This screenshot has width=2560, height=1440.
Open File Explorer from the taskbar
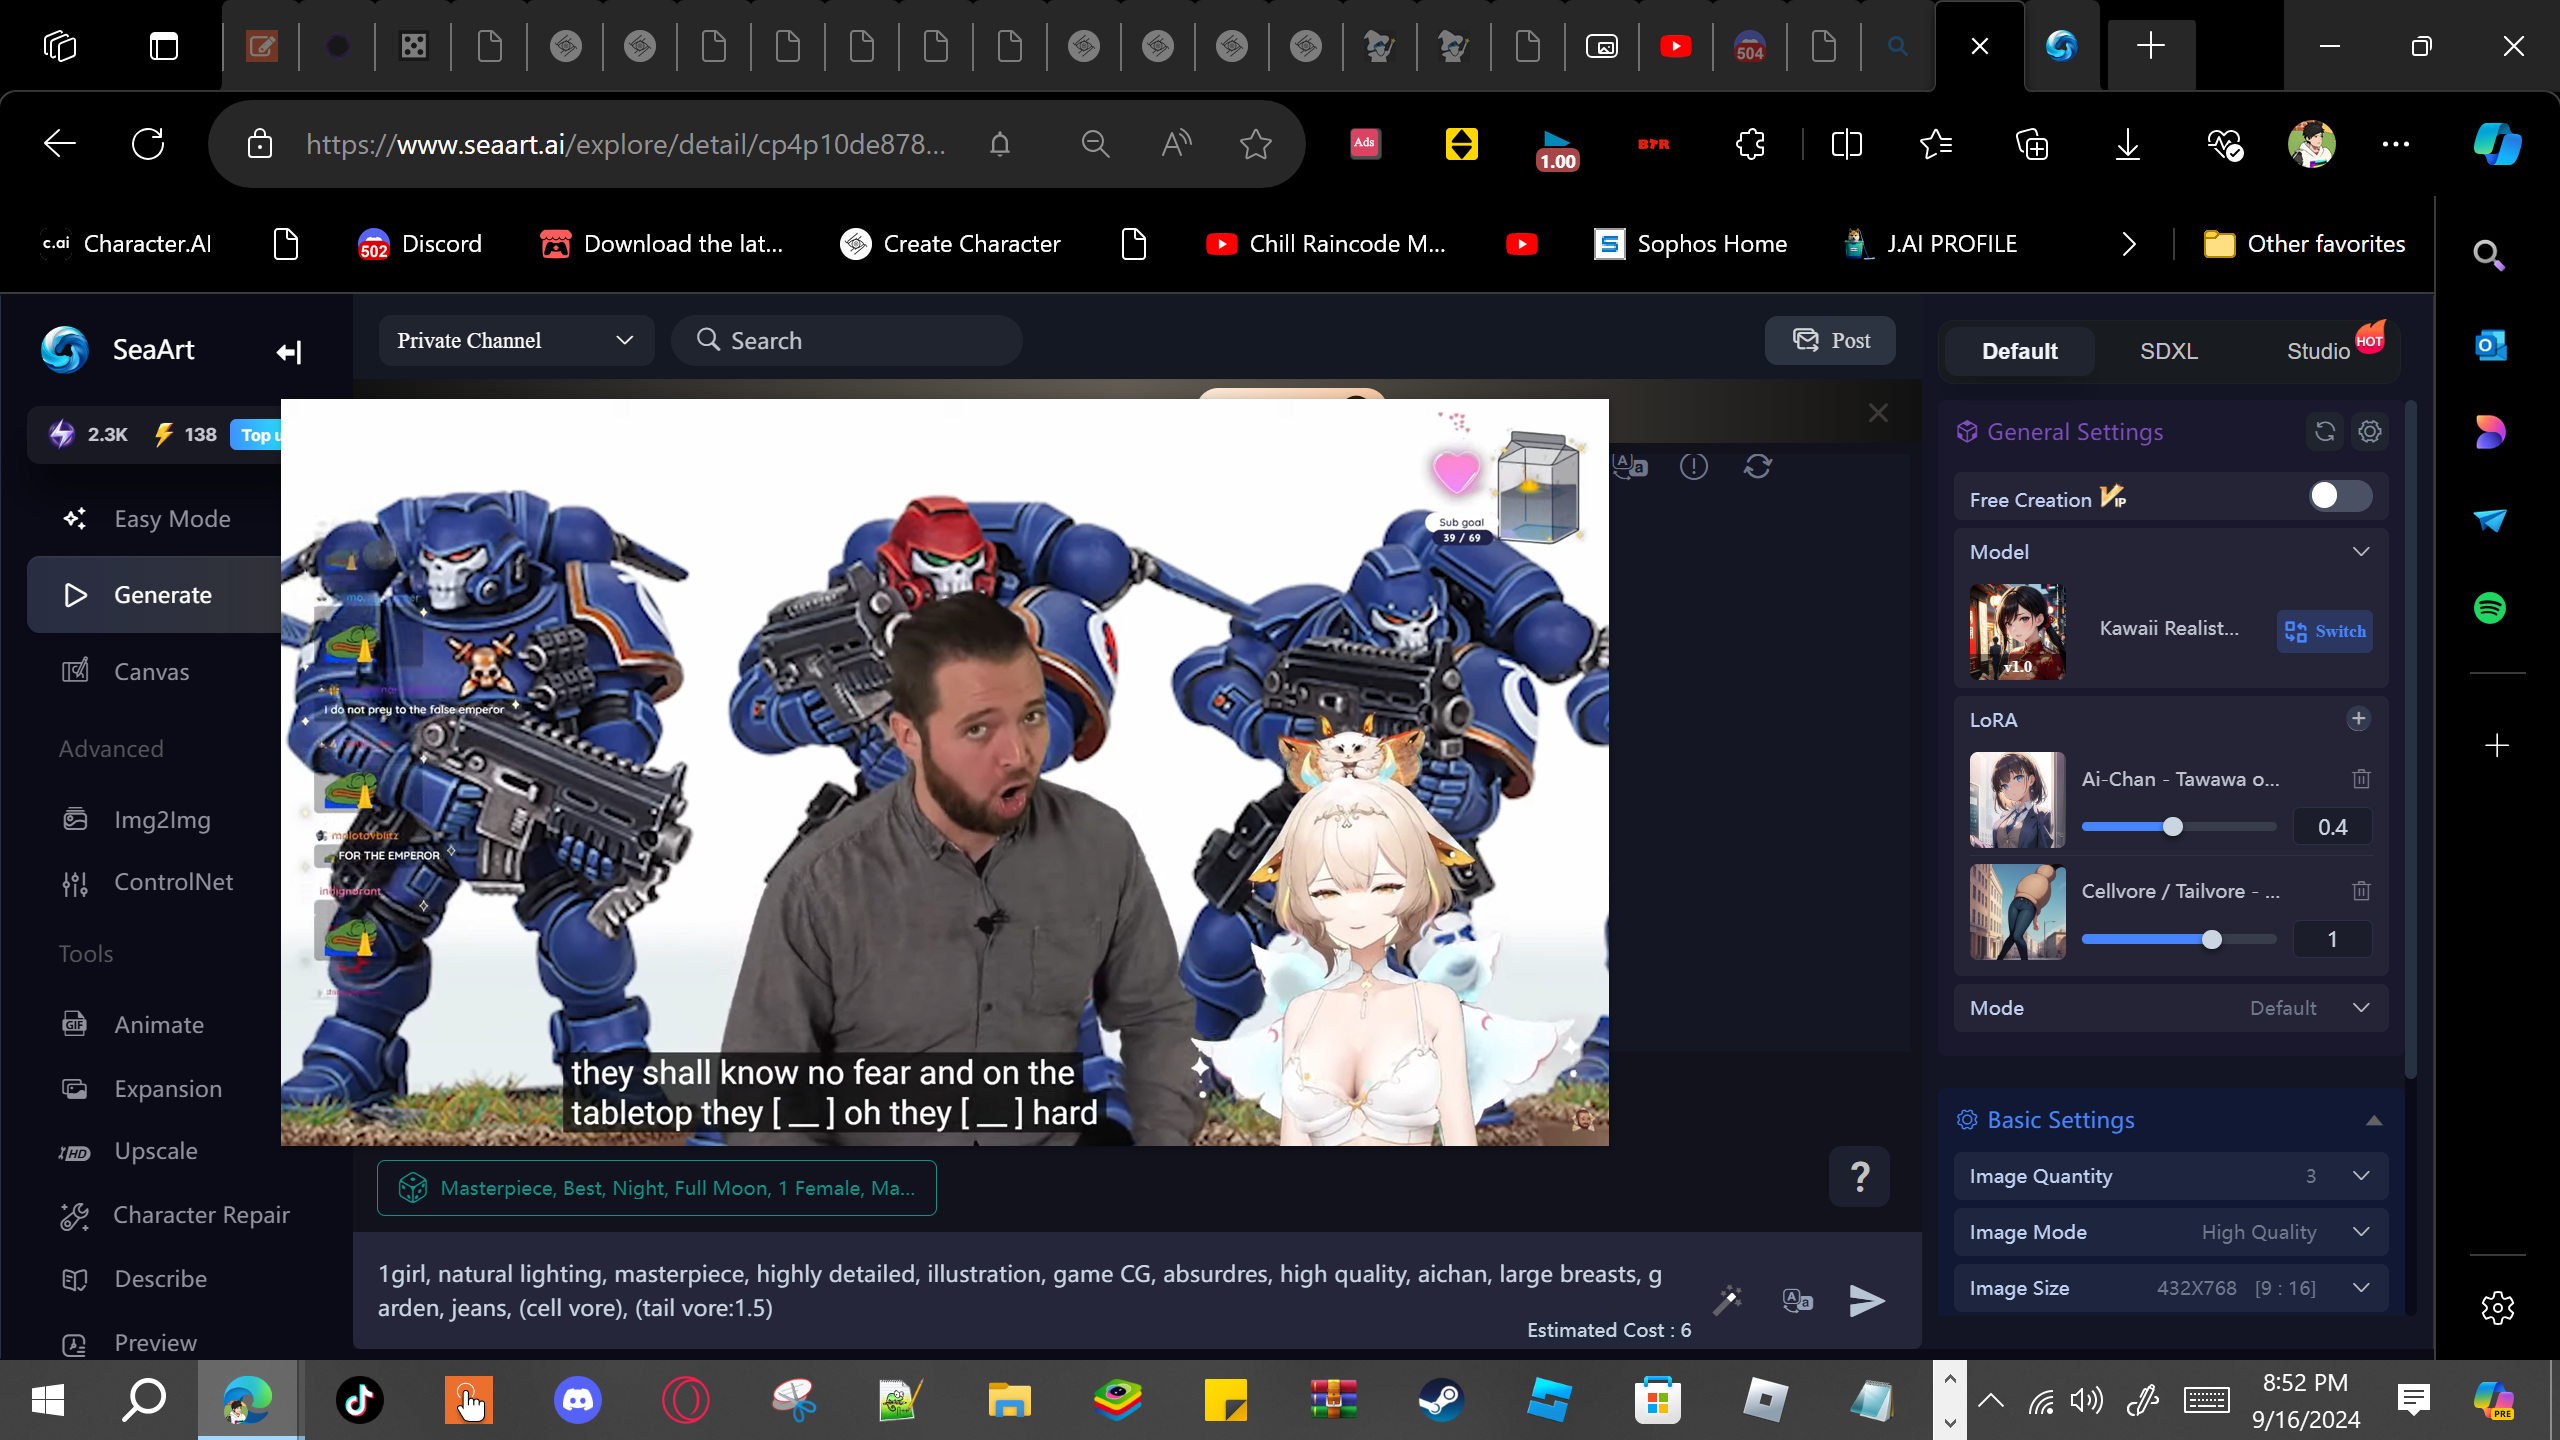pos(1009,1400)
